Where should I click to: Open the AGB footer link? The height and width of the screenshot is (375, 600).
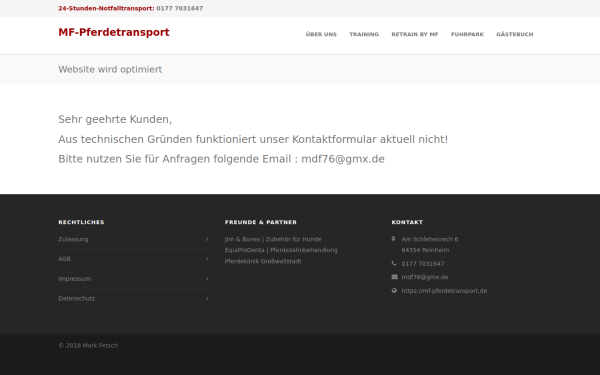point(64,259)
